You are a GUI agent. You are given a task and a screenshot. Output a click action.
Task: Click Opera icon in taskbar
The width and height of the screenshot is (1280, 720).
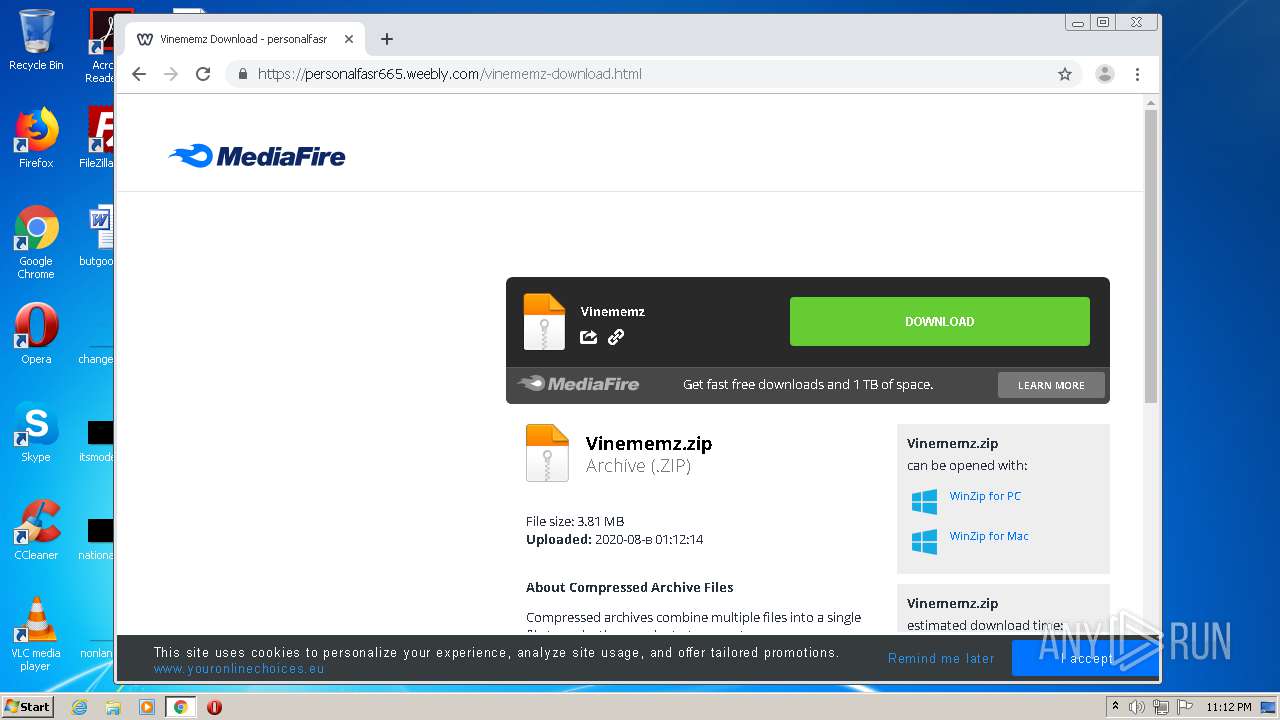tap(214, 707)
